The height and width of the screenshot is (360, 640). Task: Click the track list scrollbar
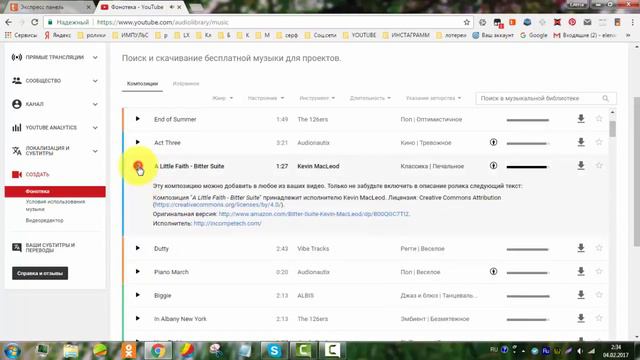pyautogui.click(x=612, y=129)
